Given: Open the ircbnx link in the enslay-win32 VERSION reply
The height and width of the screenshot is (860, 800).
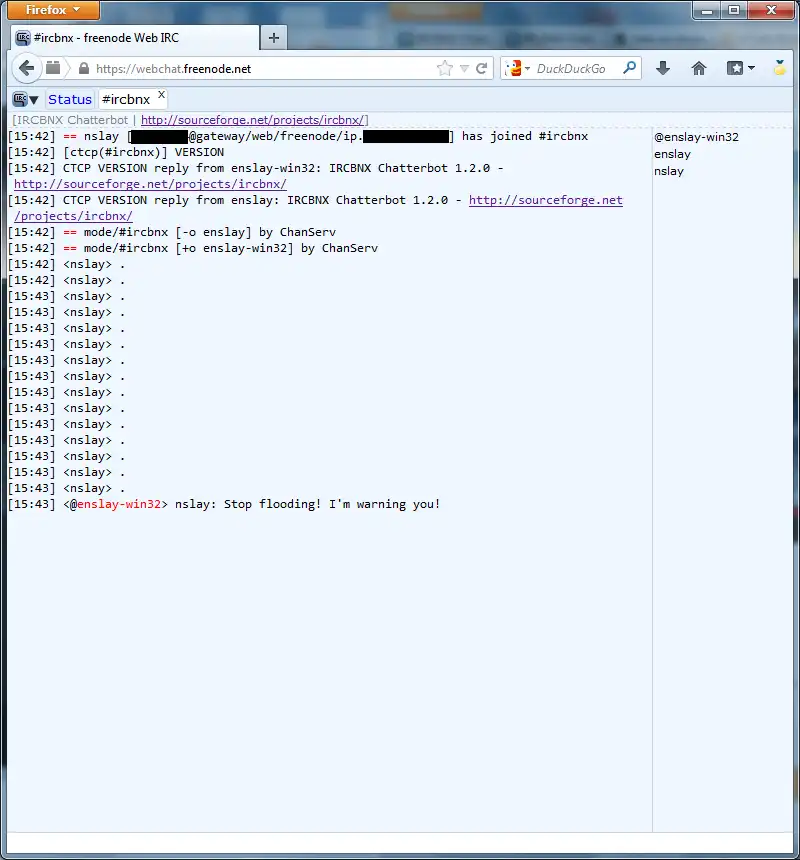Looking at the screenshot, I should [x=150, y=184].
